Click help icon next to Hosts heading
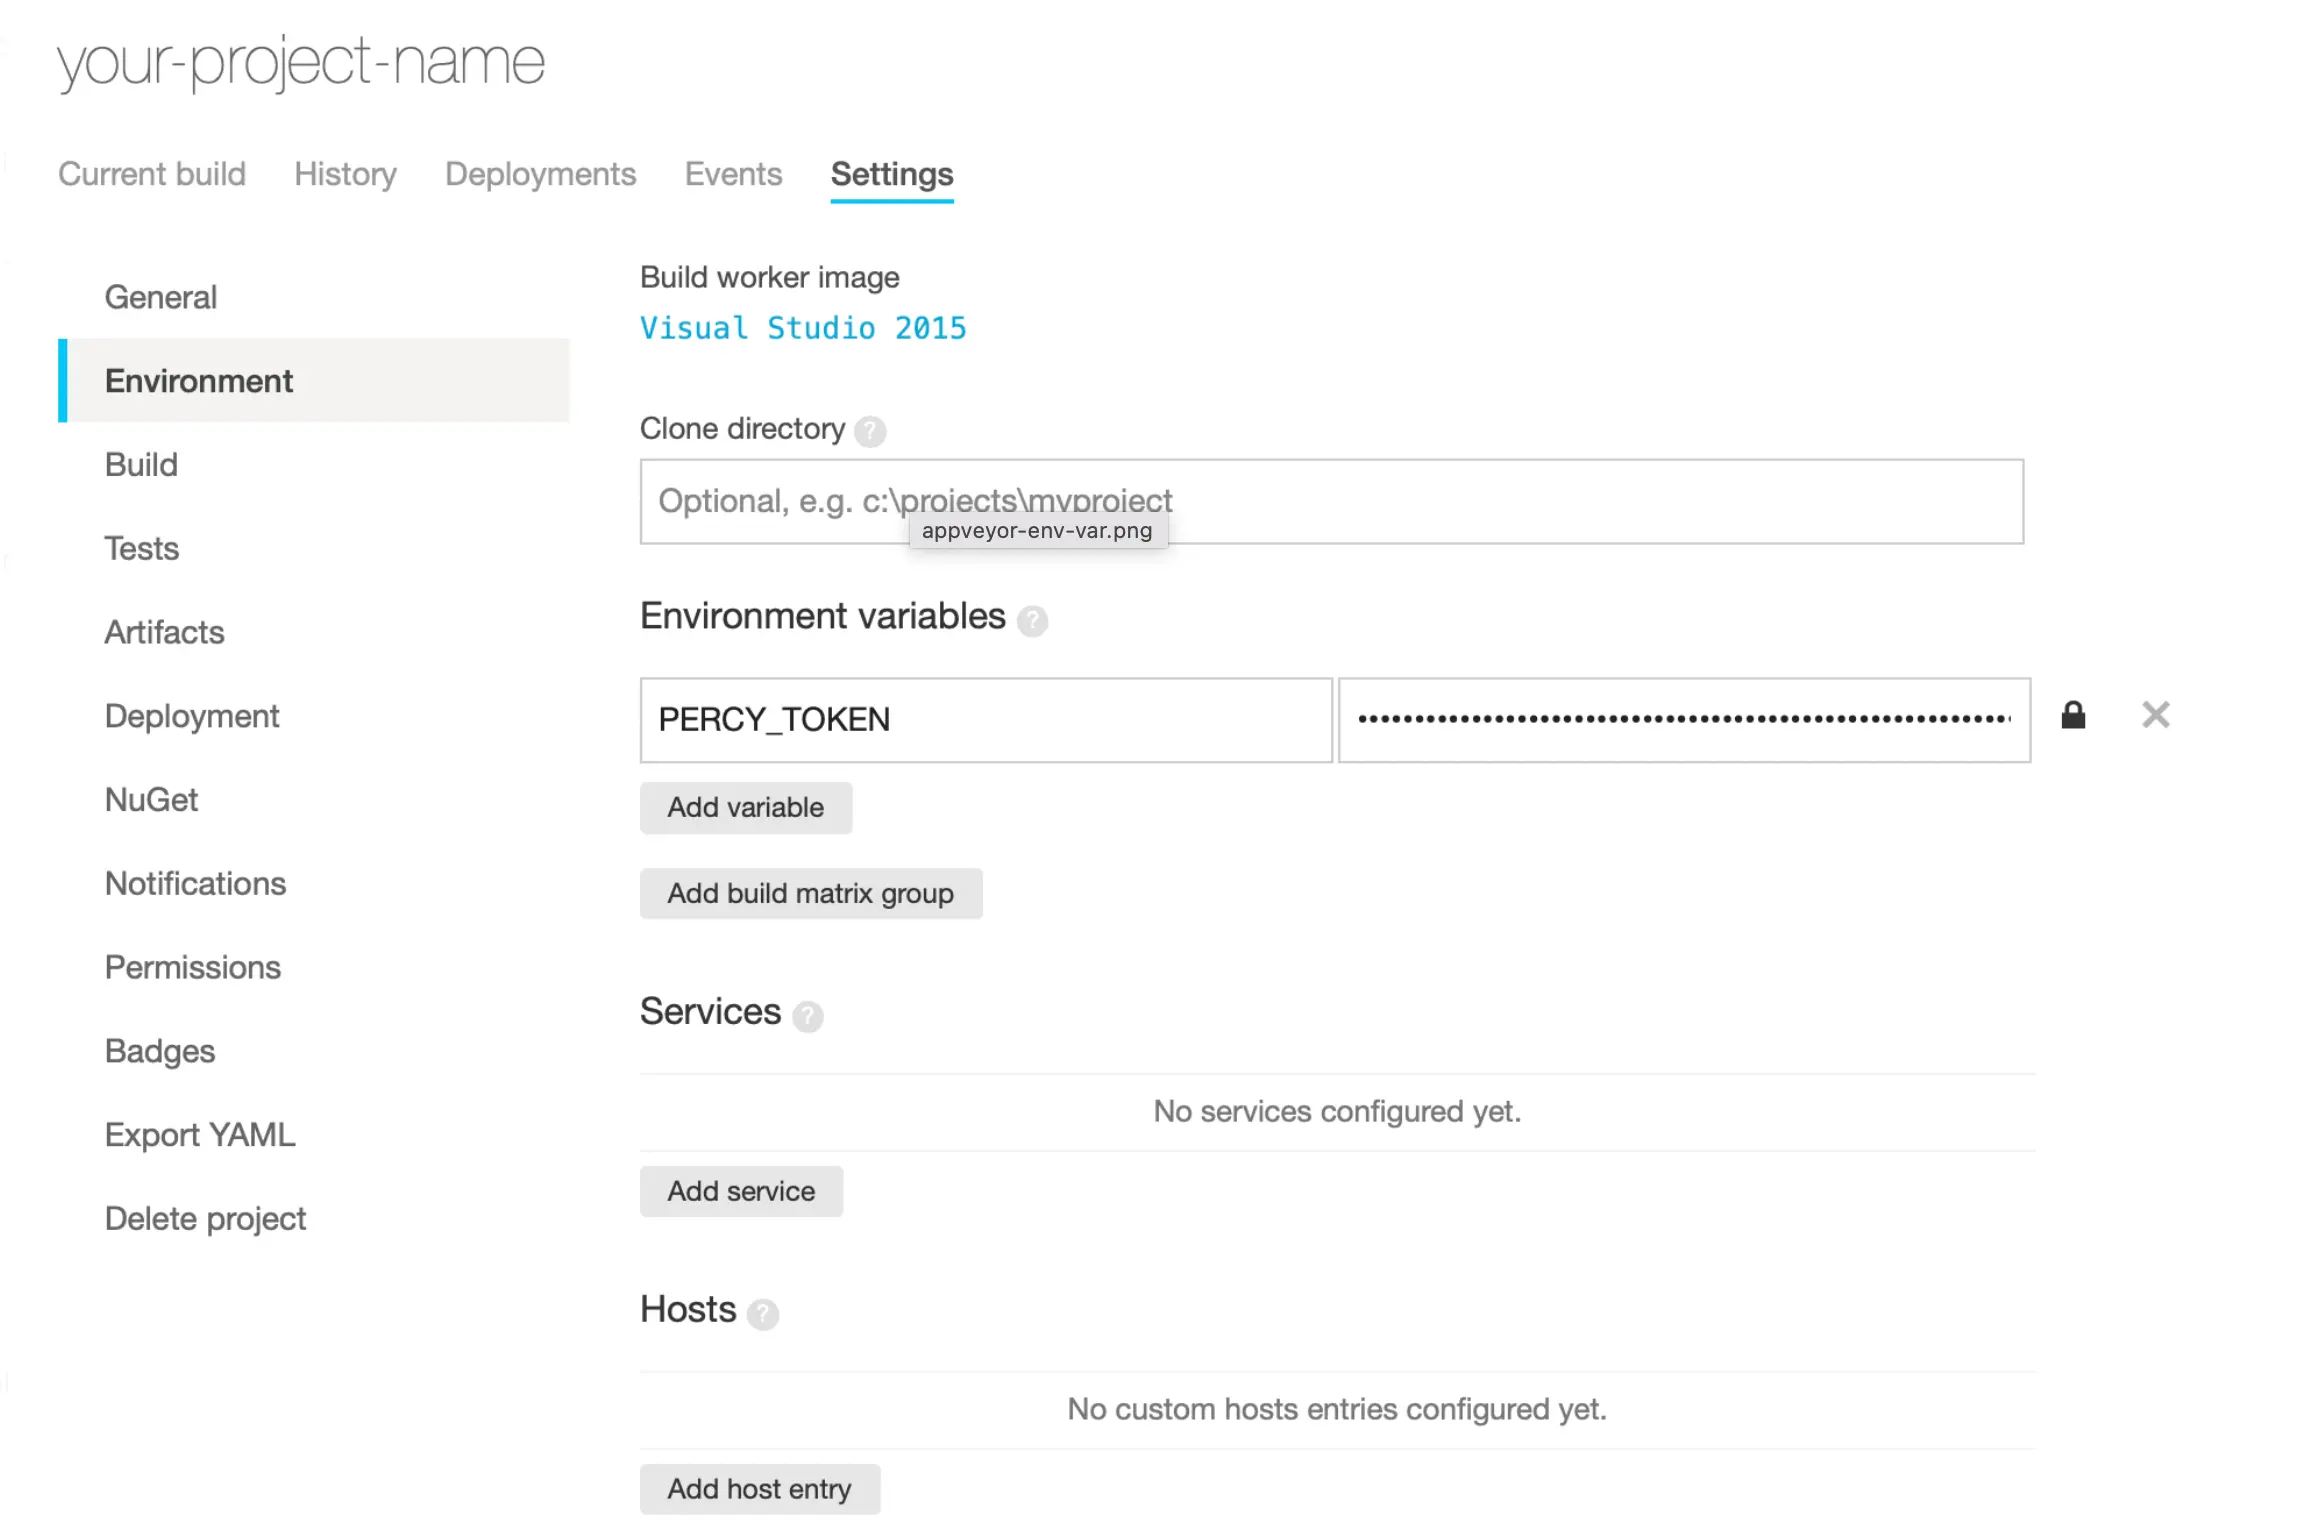The height and width of the screenshot is (1536, 2322). tap(762, 1313)
